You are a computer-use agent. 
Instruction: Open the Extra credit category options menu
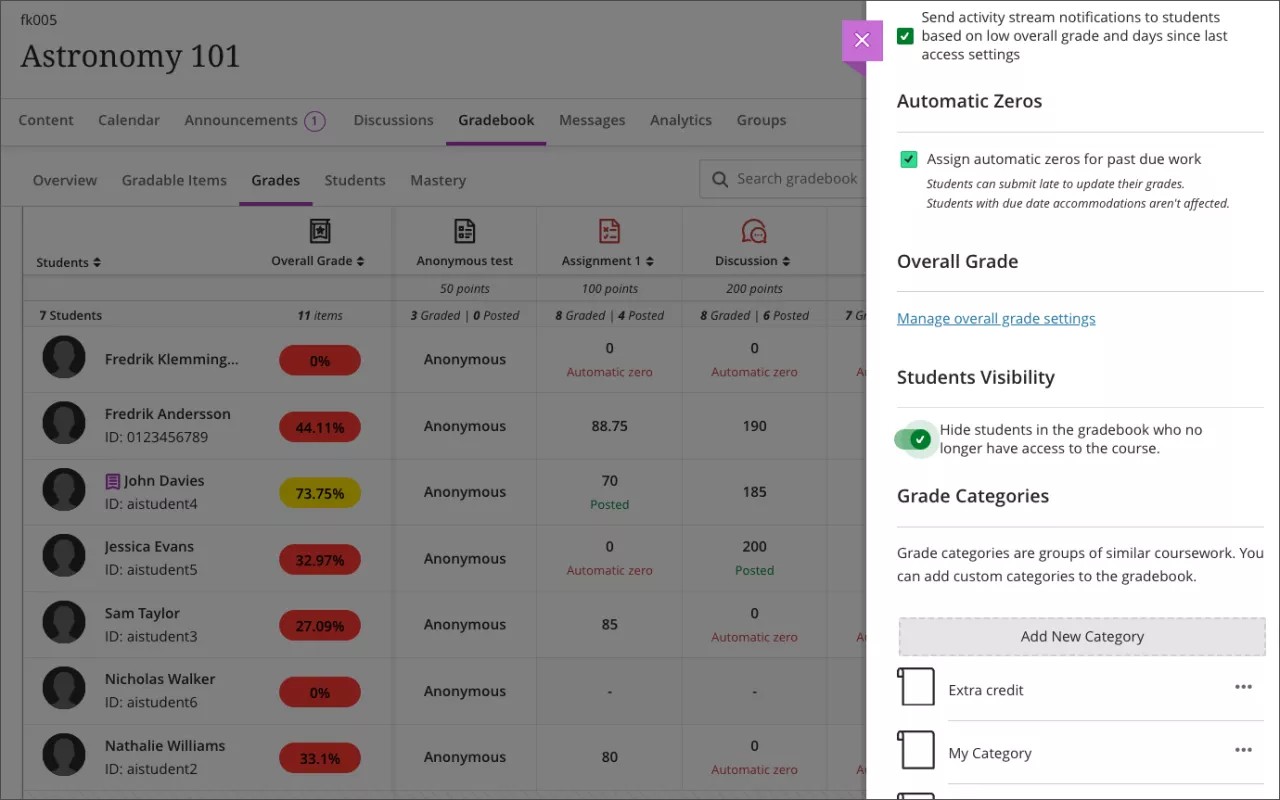(x=1243, y=686)
